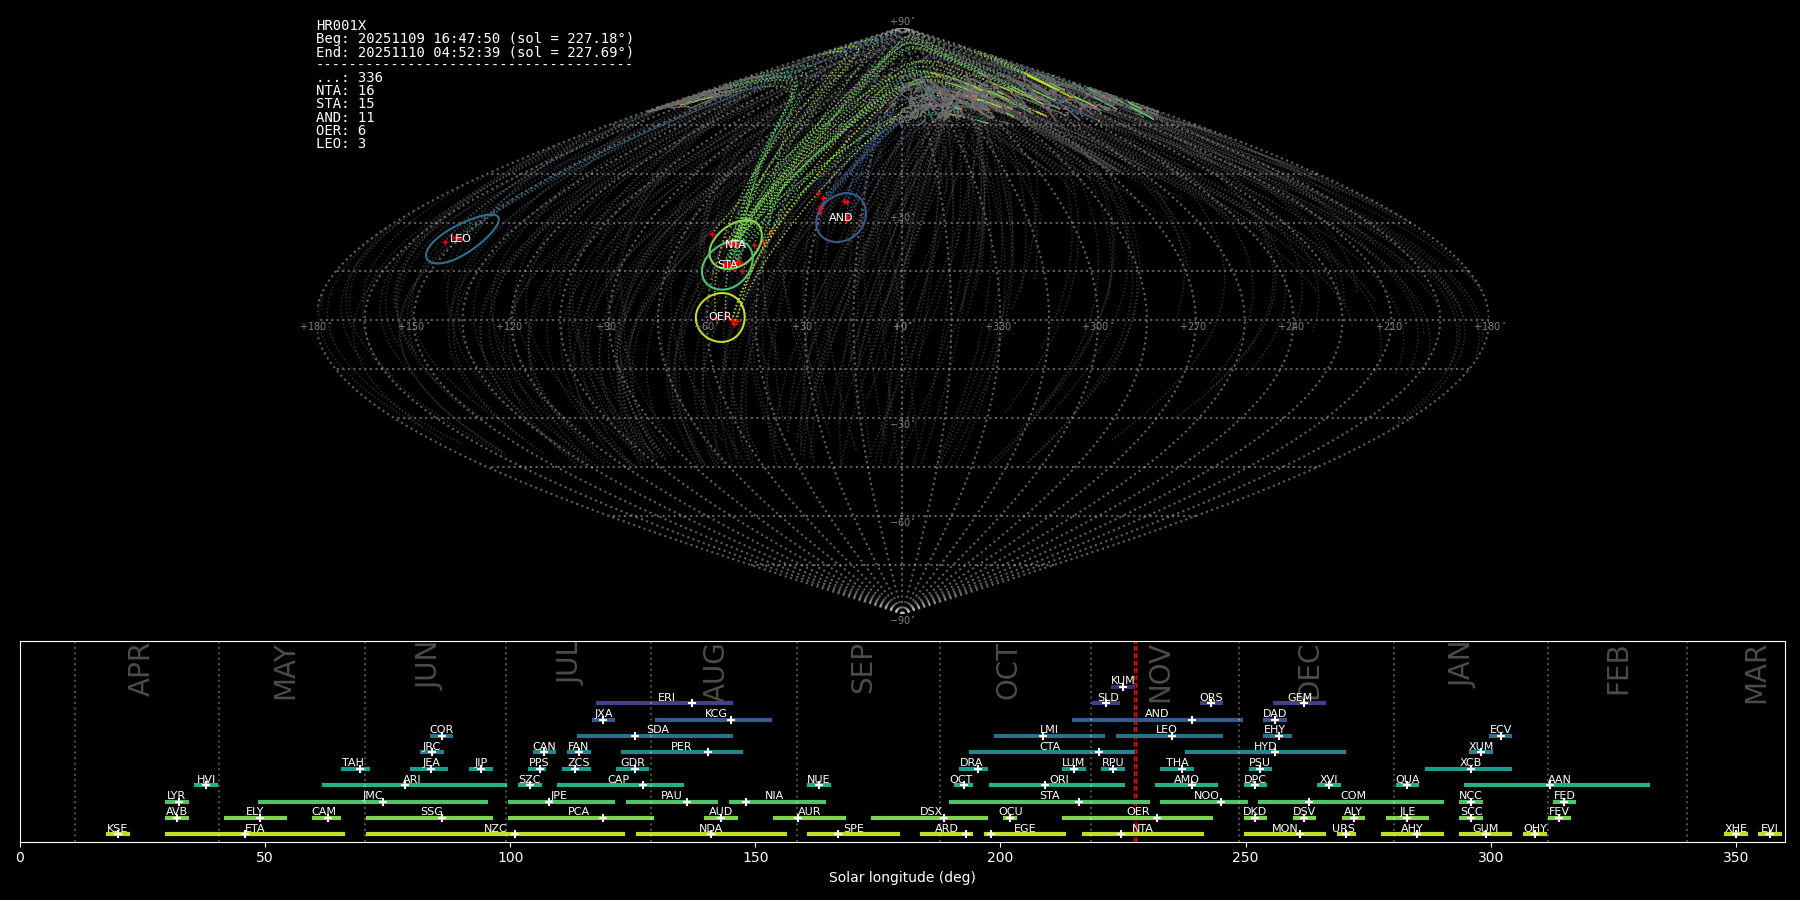
Task: Click the HR001X station title text
Action: tap(341, 26)
